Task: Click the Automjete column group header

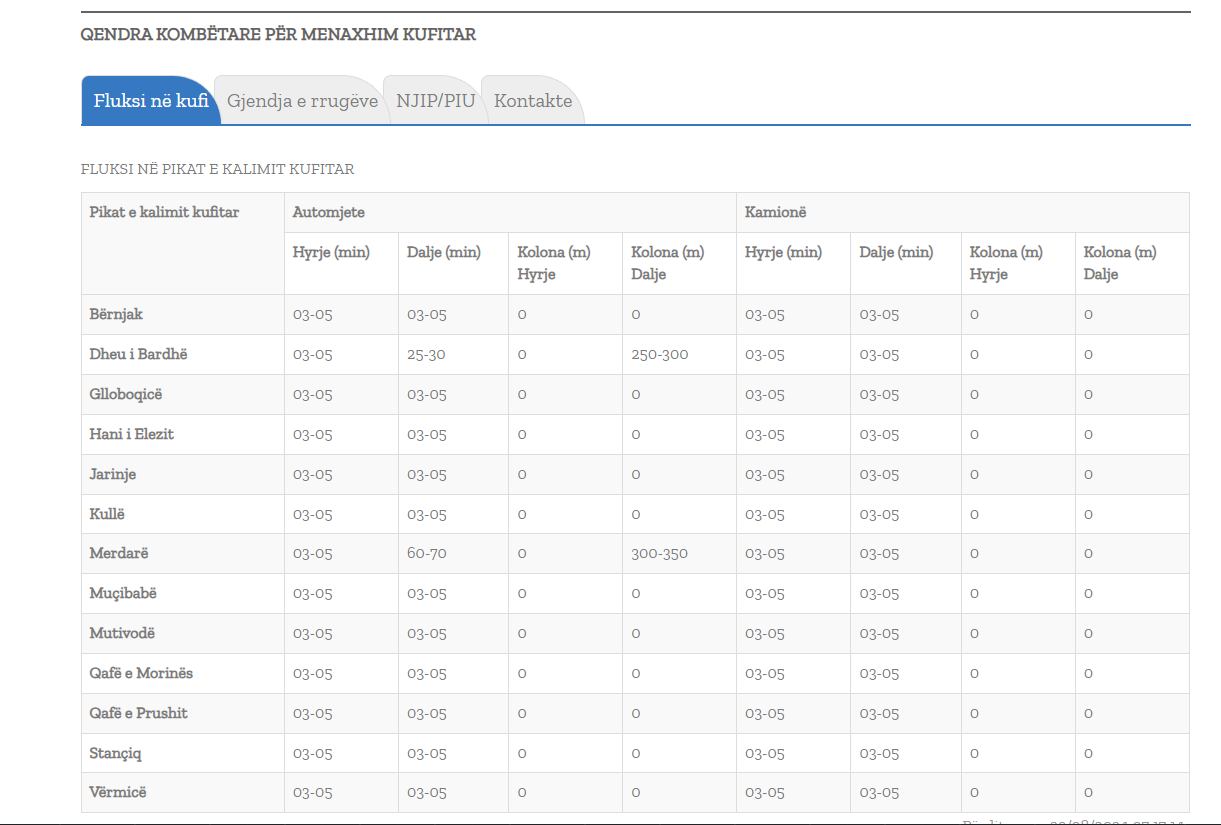Action: [329, 212]
